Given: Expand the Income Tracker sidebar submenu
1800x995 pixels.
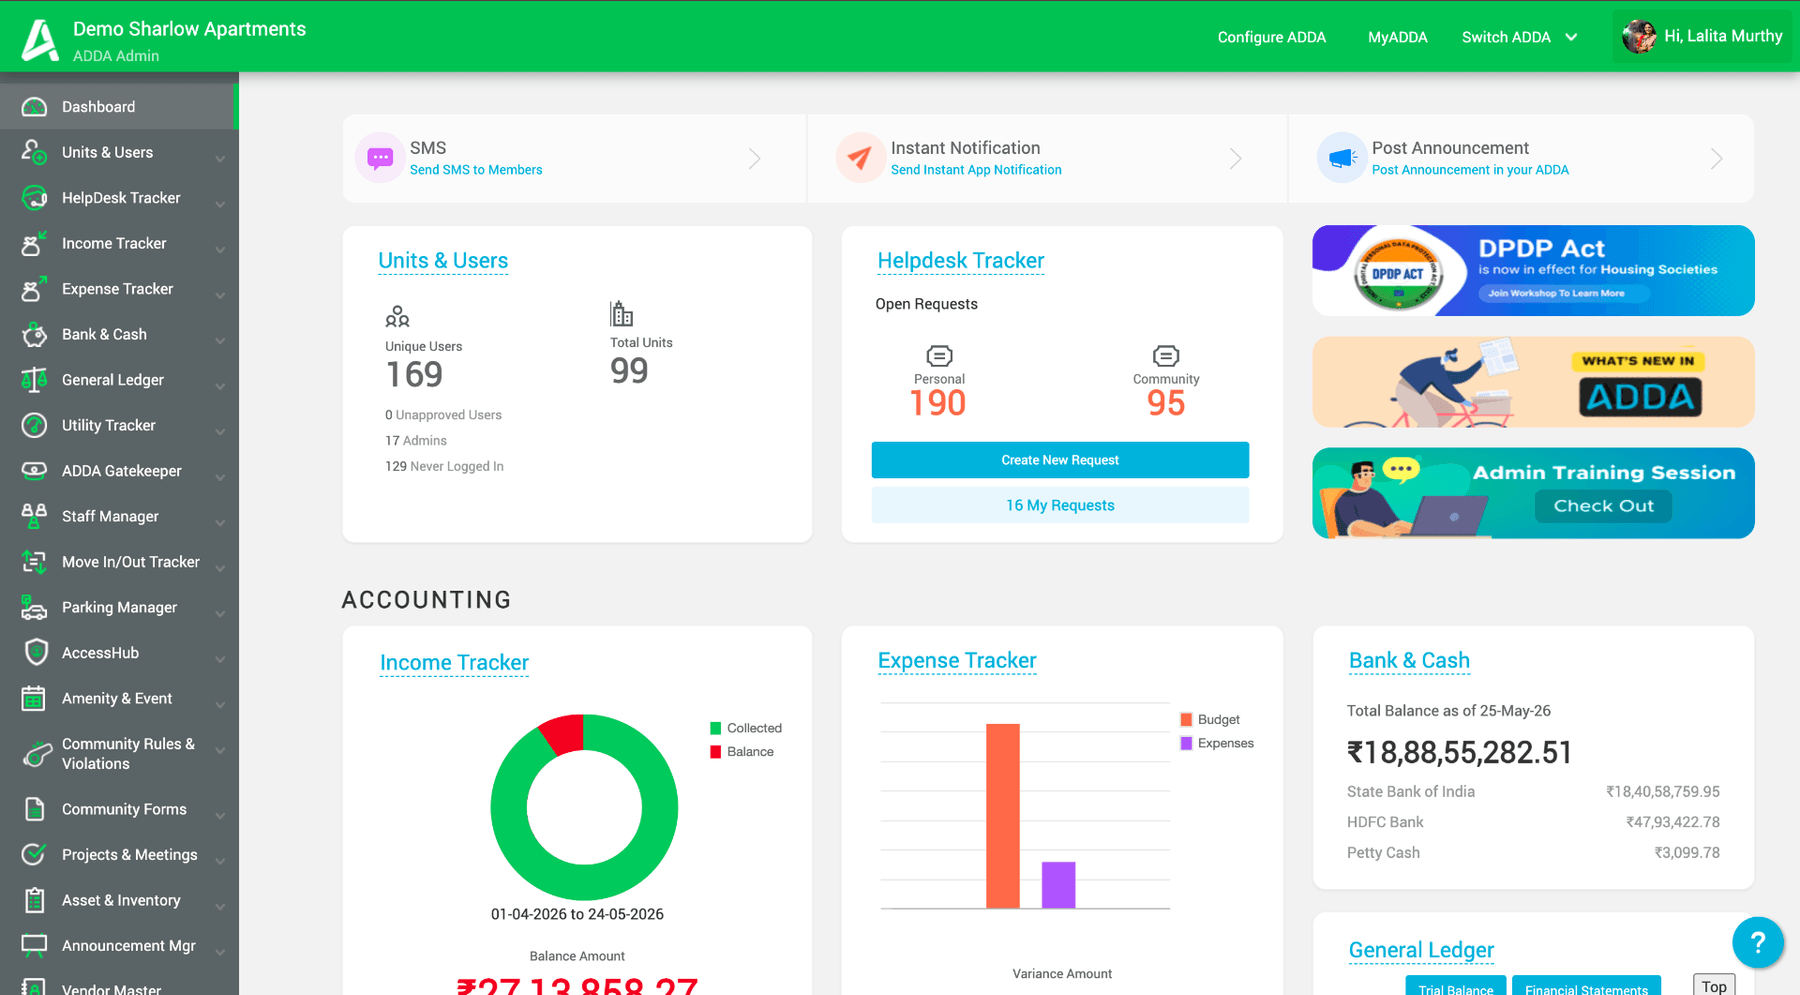Looking at the screenshot, I should [x=220, y=249].
